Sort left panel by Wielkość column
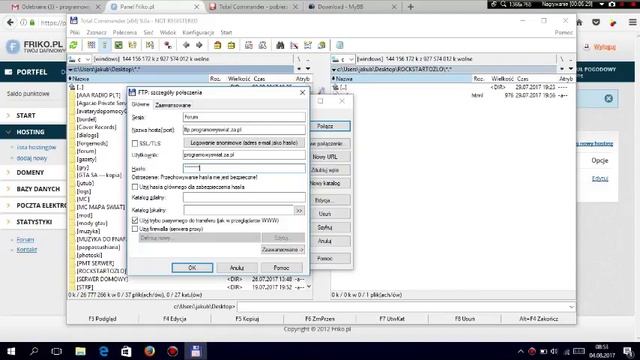 pyautogui.click(x=239, y=79)
